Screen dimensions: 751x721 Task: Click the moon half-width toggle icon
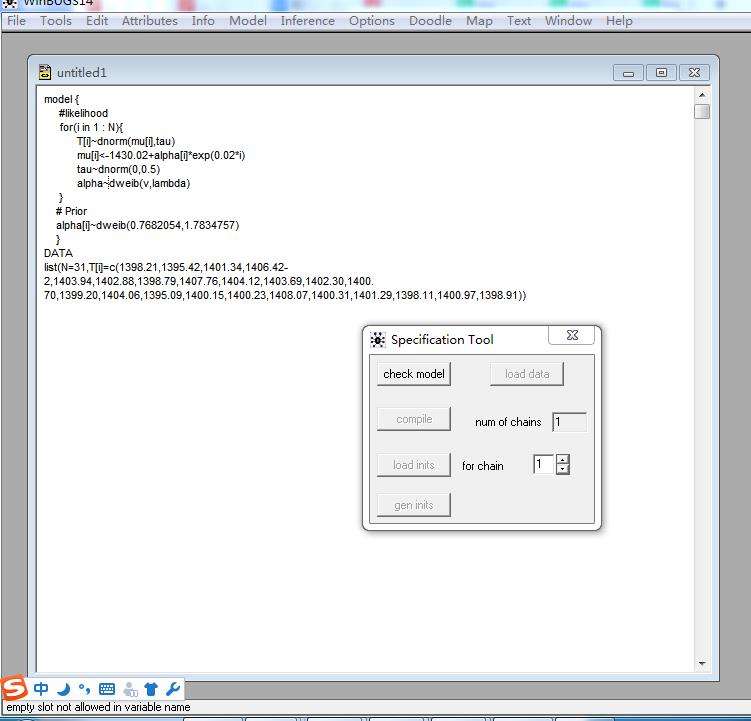point(63,689)
